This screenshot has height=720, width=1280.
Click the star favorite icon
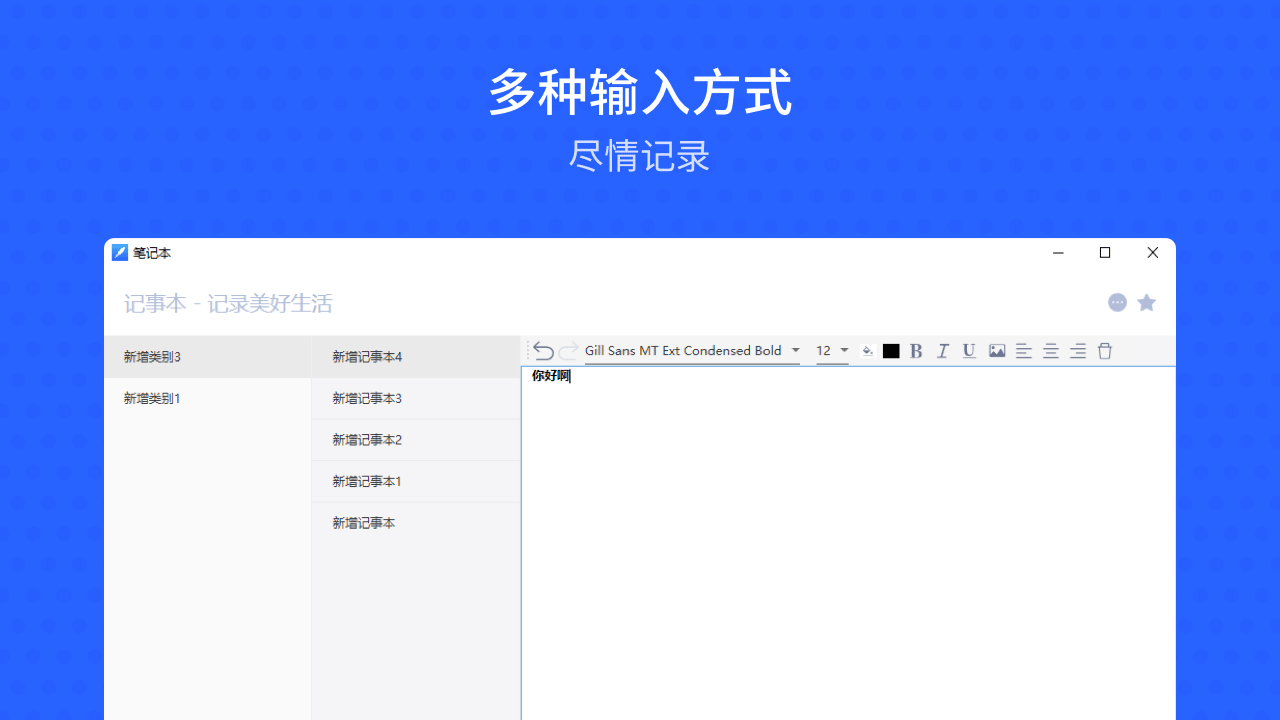(x=1147, y=302)
